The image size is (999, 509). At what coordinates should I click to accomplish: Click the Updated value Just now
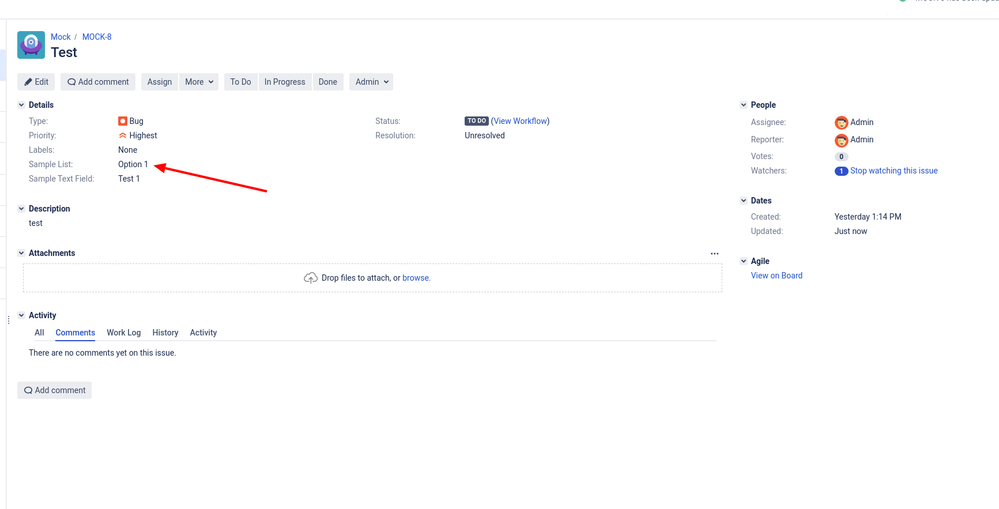[x=851, y=231]
